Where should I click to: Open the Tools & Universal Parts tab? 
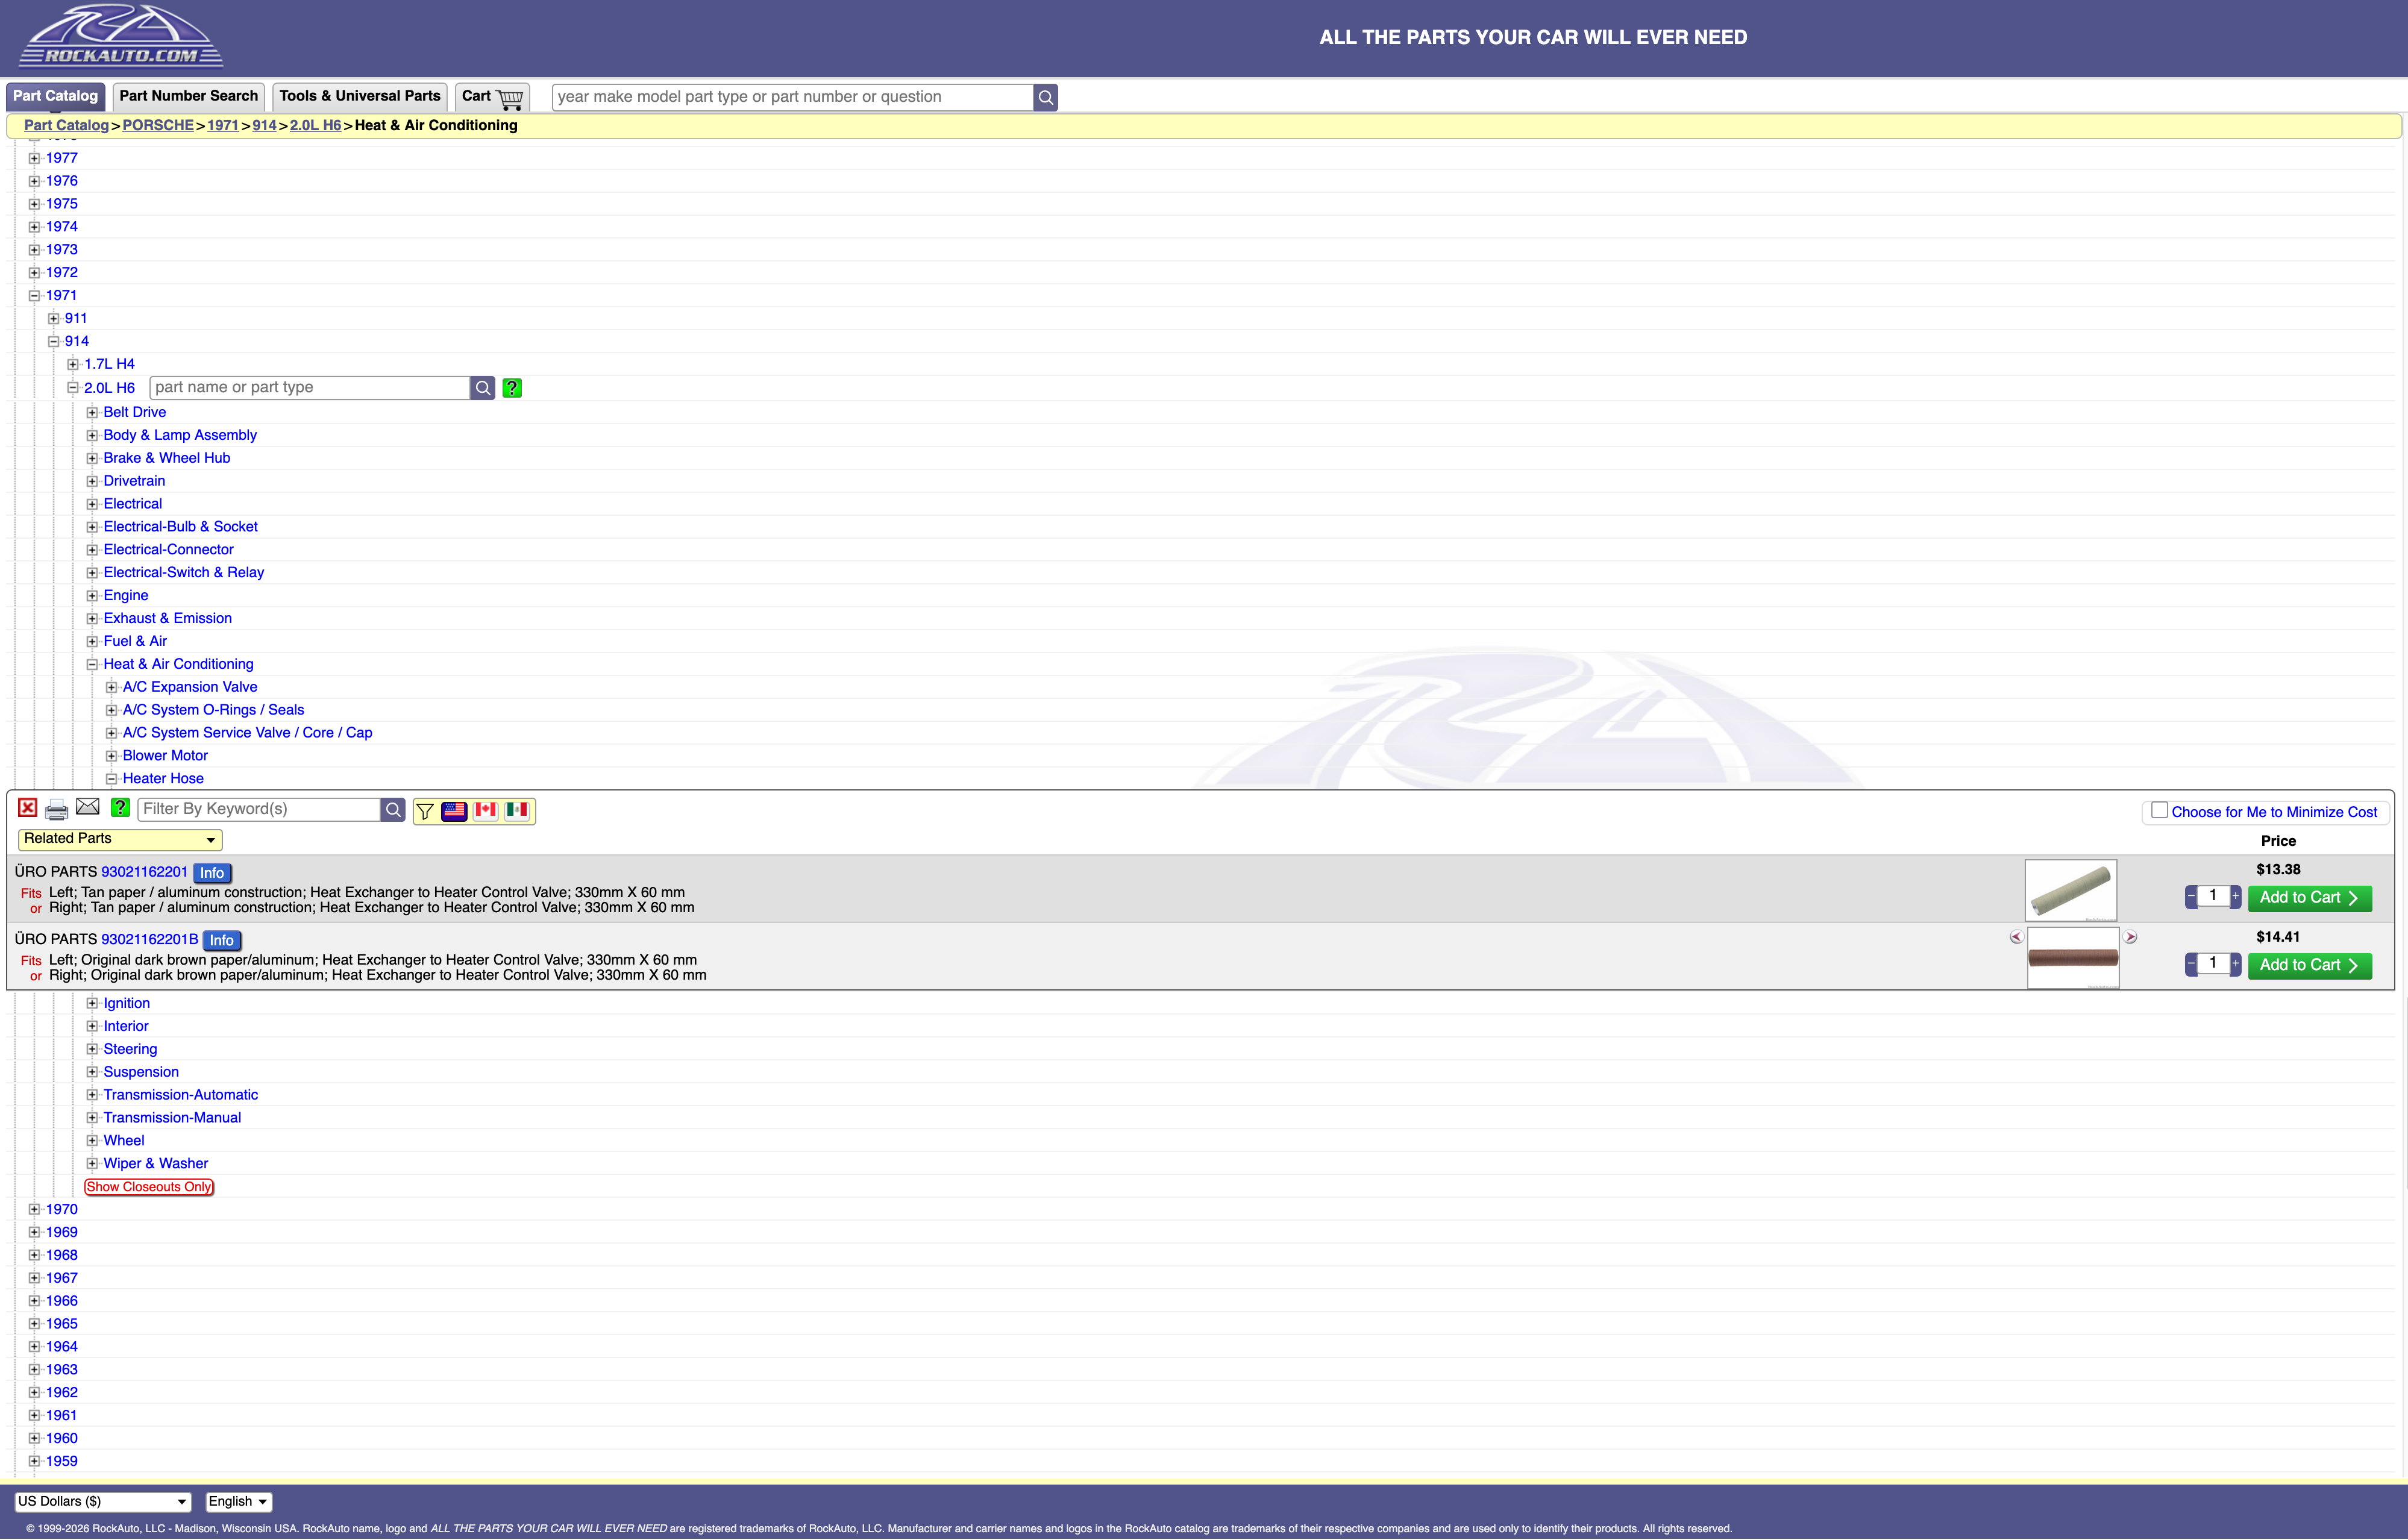pos(359,96)
